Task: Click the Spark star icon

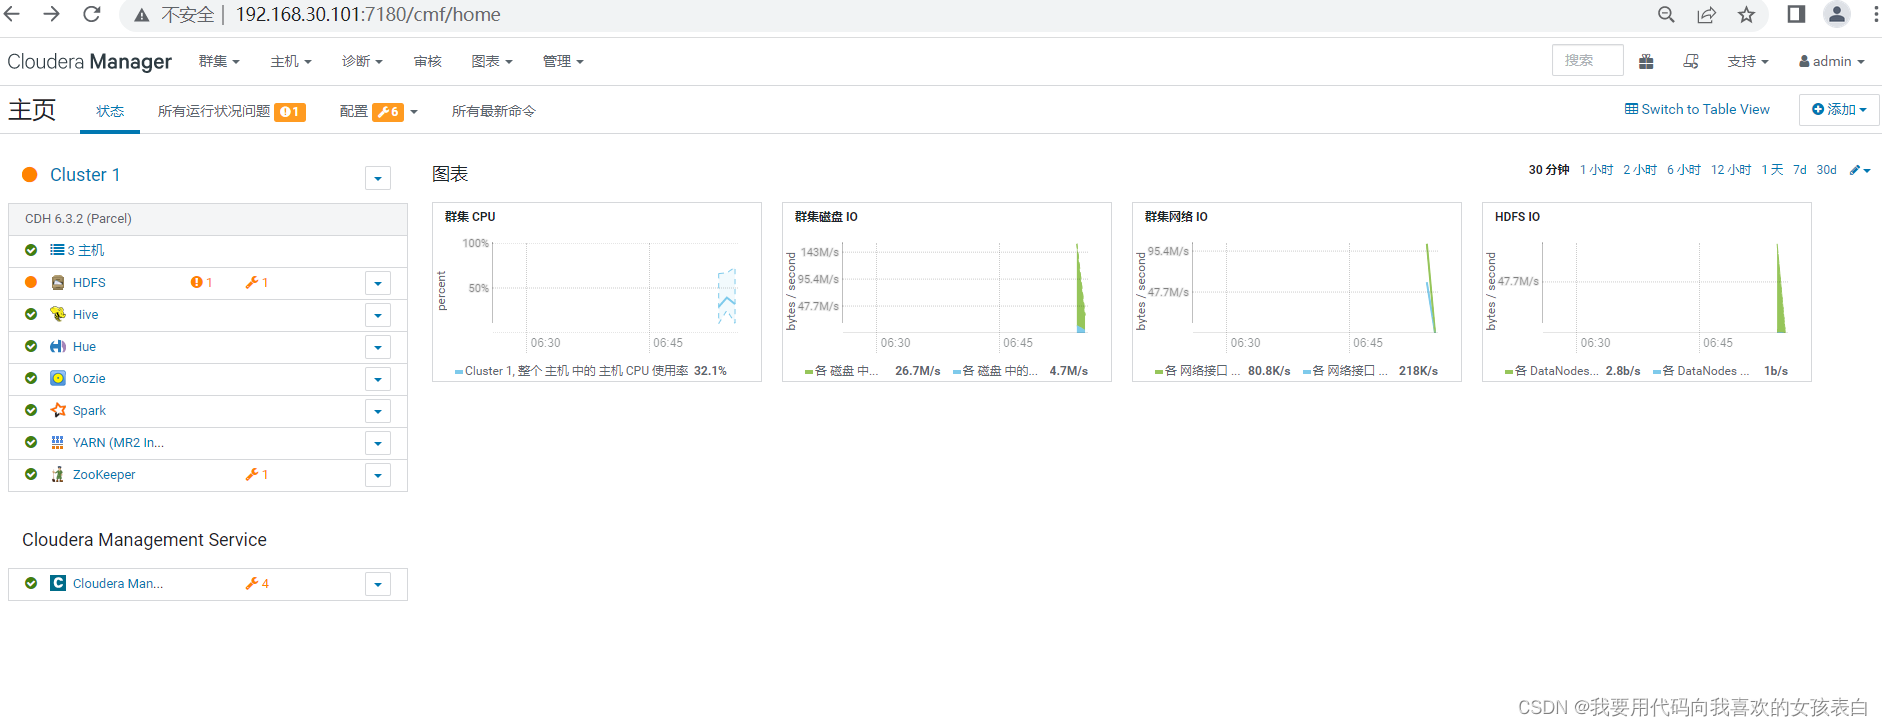Action: point(58,410)
